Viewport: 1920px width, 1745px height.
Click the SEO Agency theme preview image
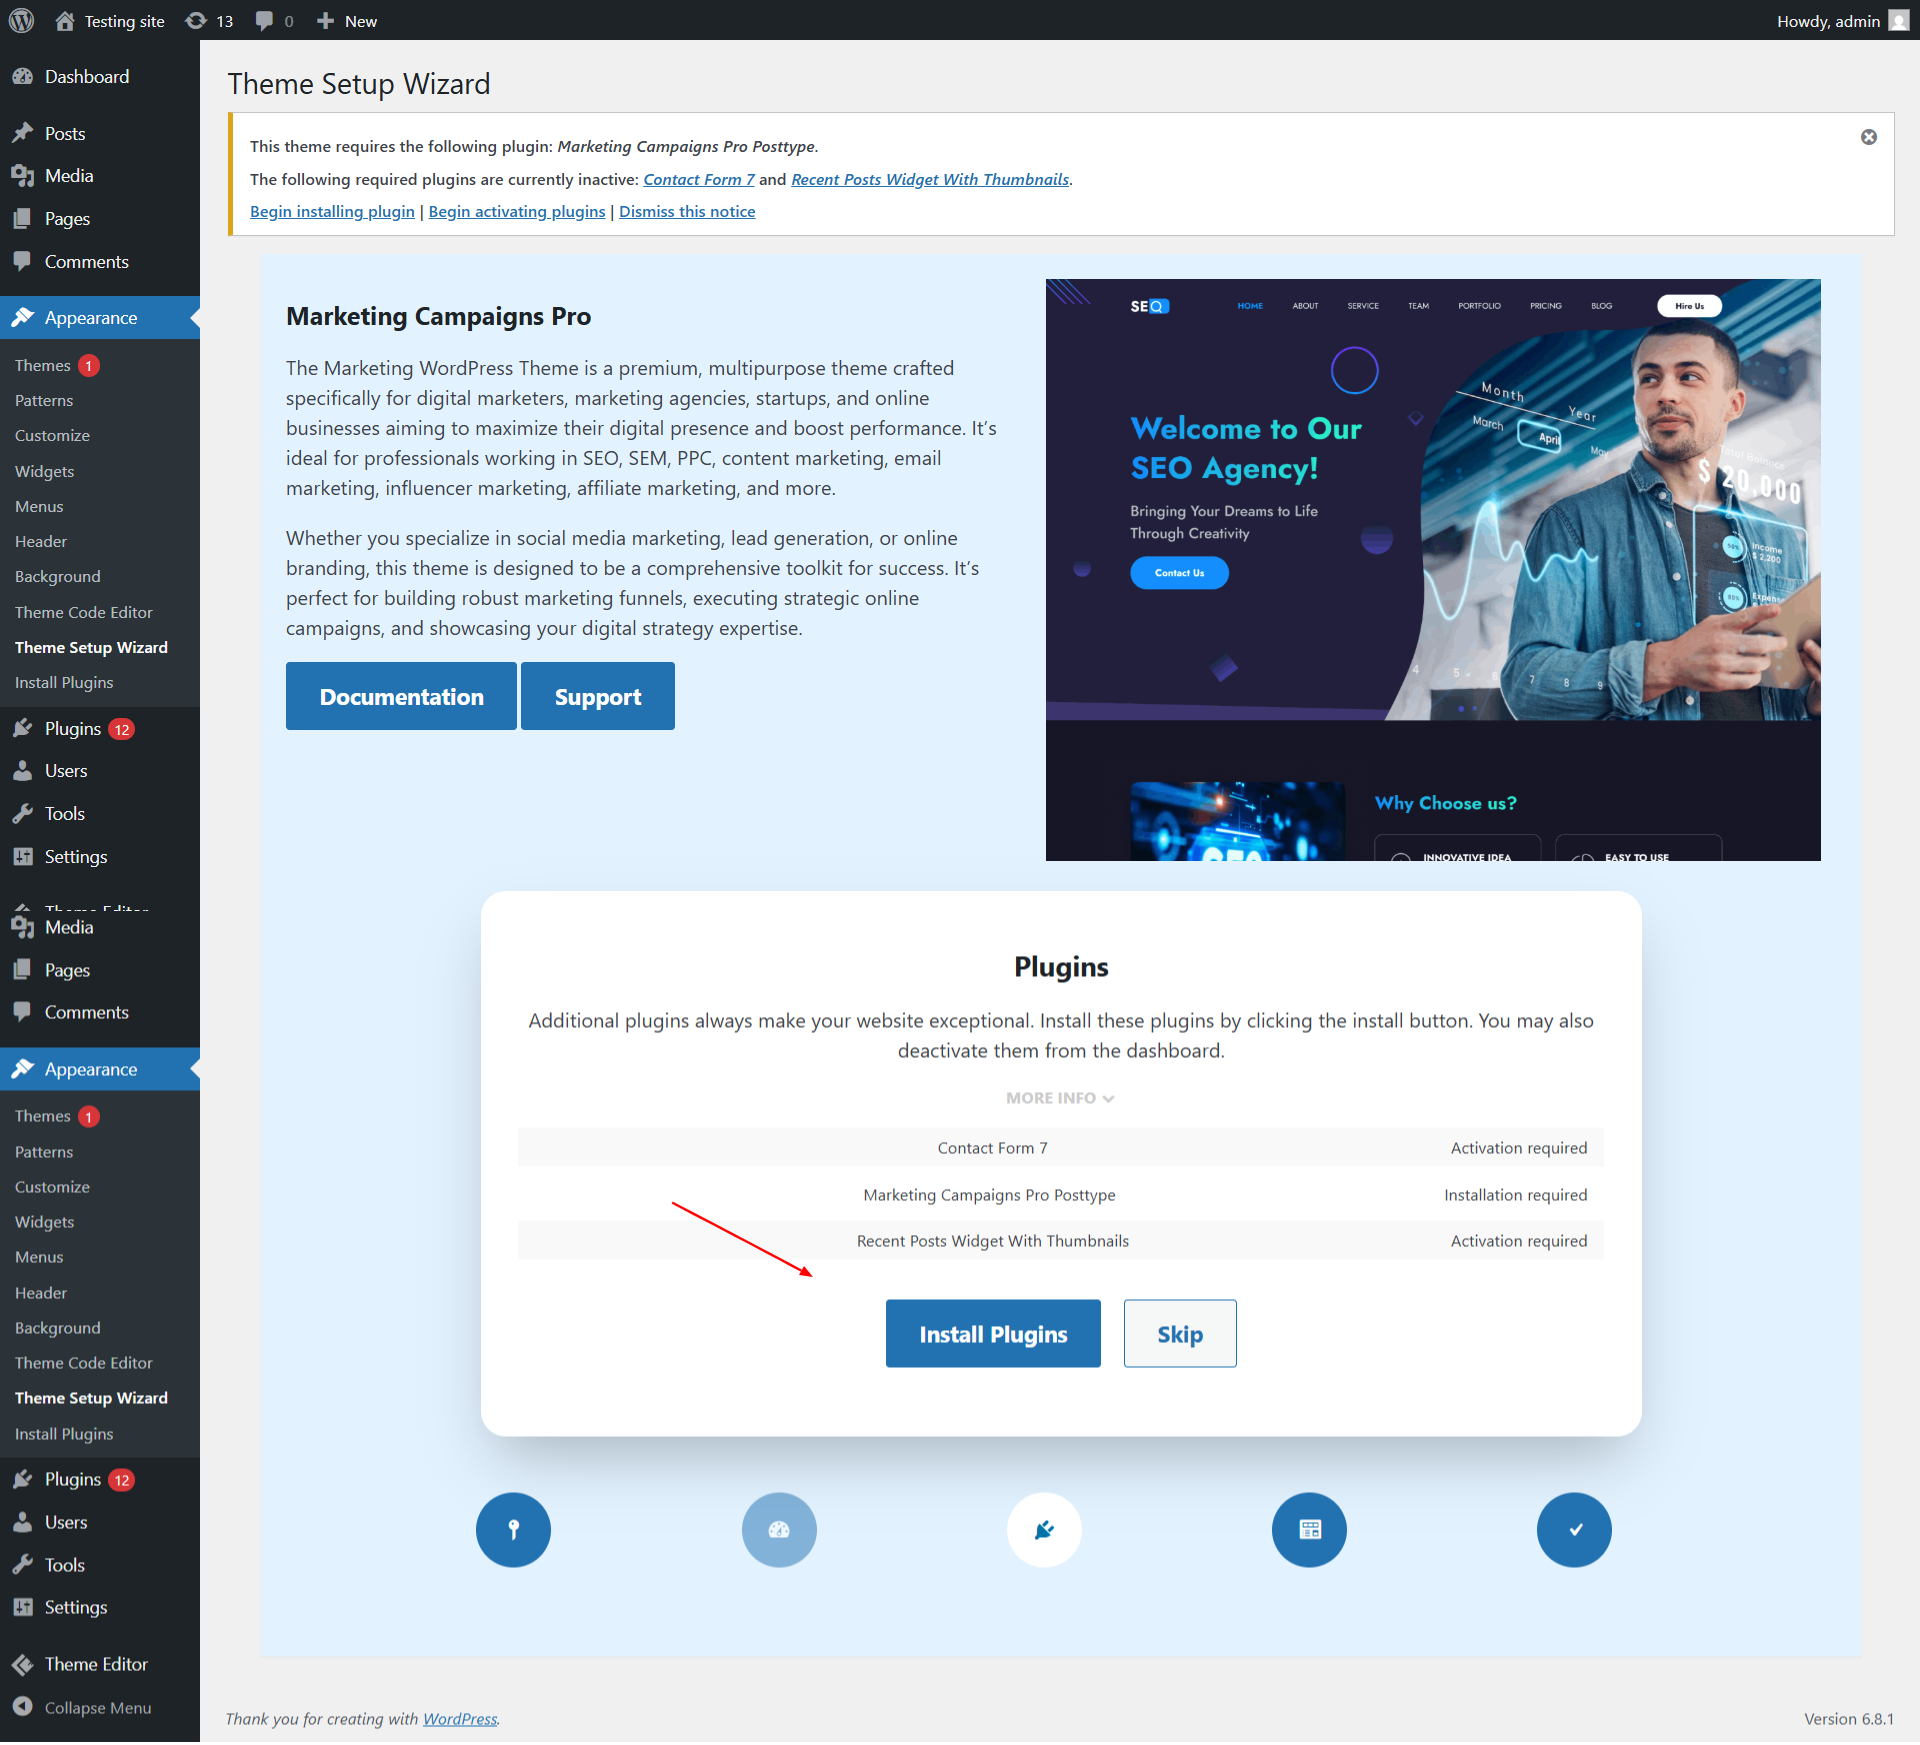[x=1433, y=570]
